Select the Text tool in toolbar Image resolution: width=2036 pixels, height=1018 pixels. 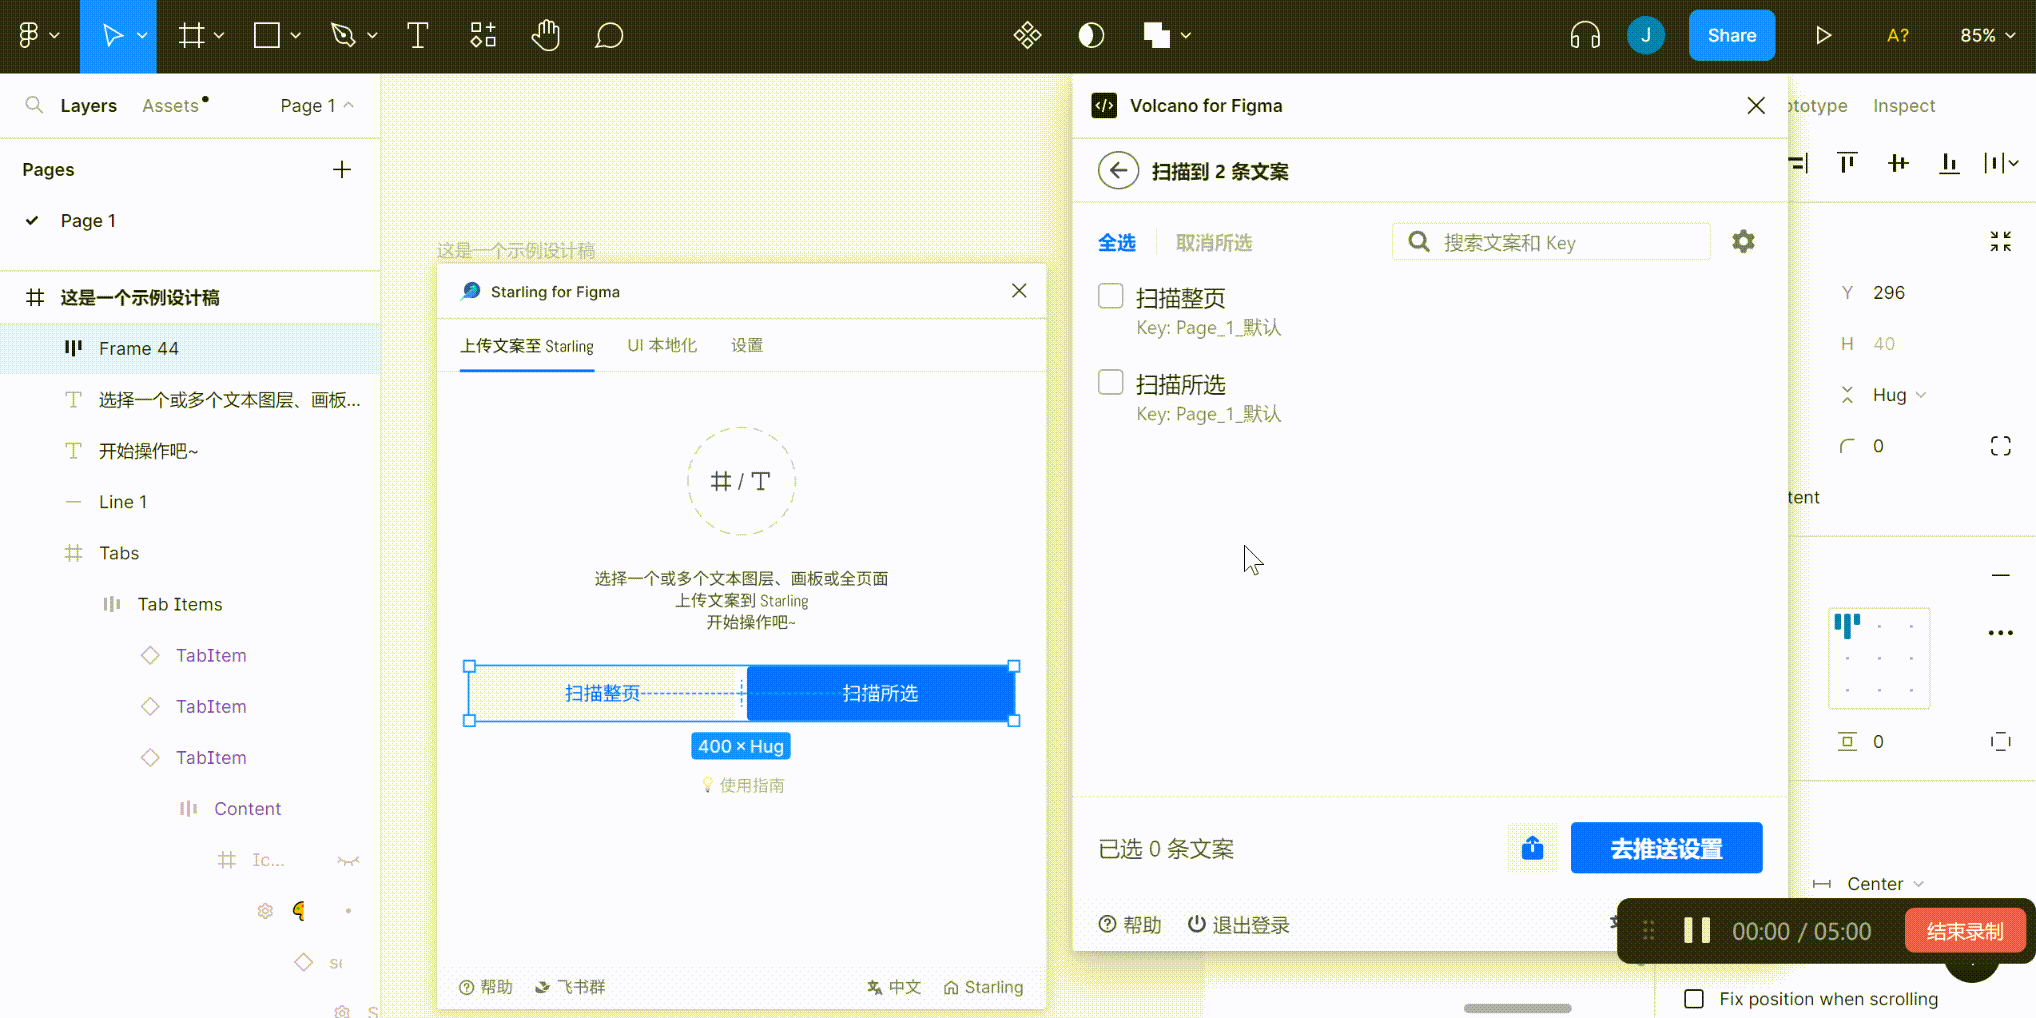click(418, 36)
